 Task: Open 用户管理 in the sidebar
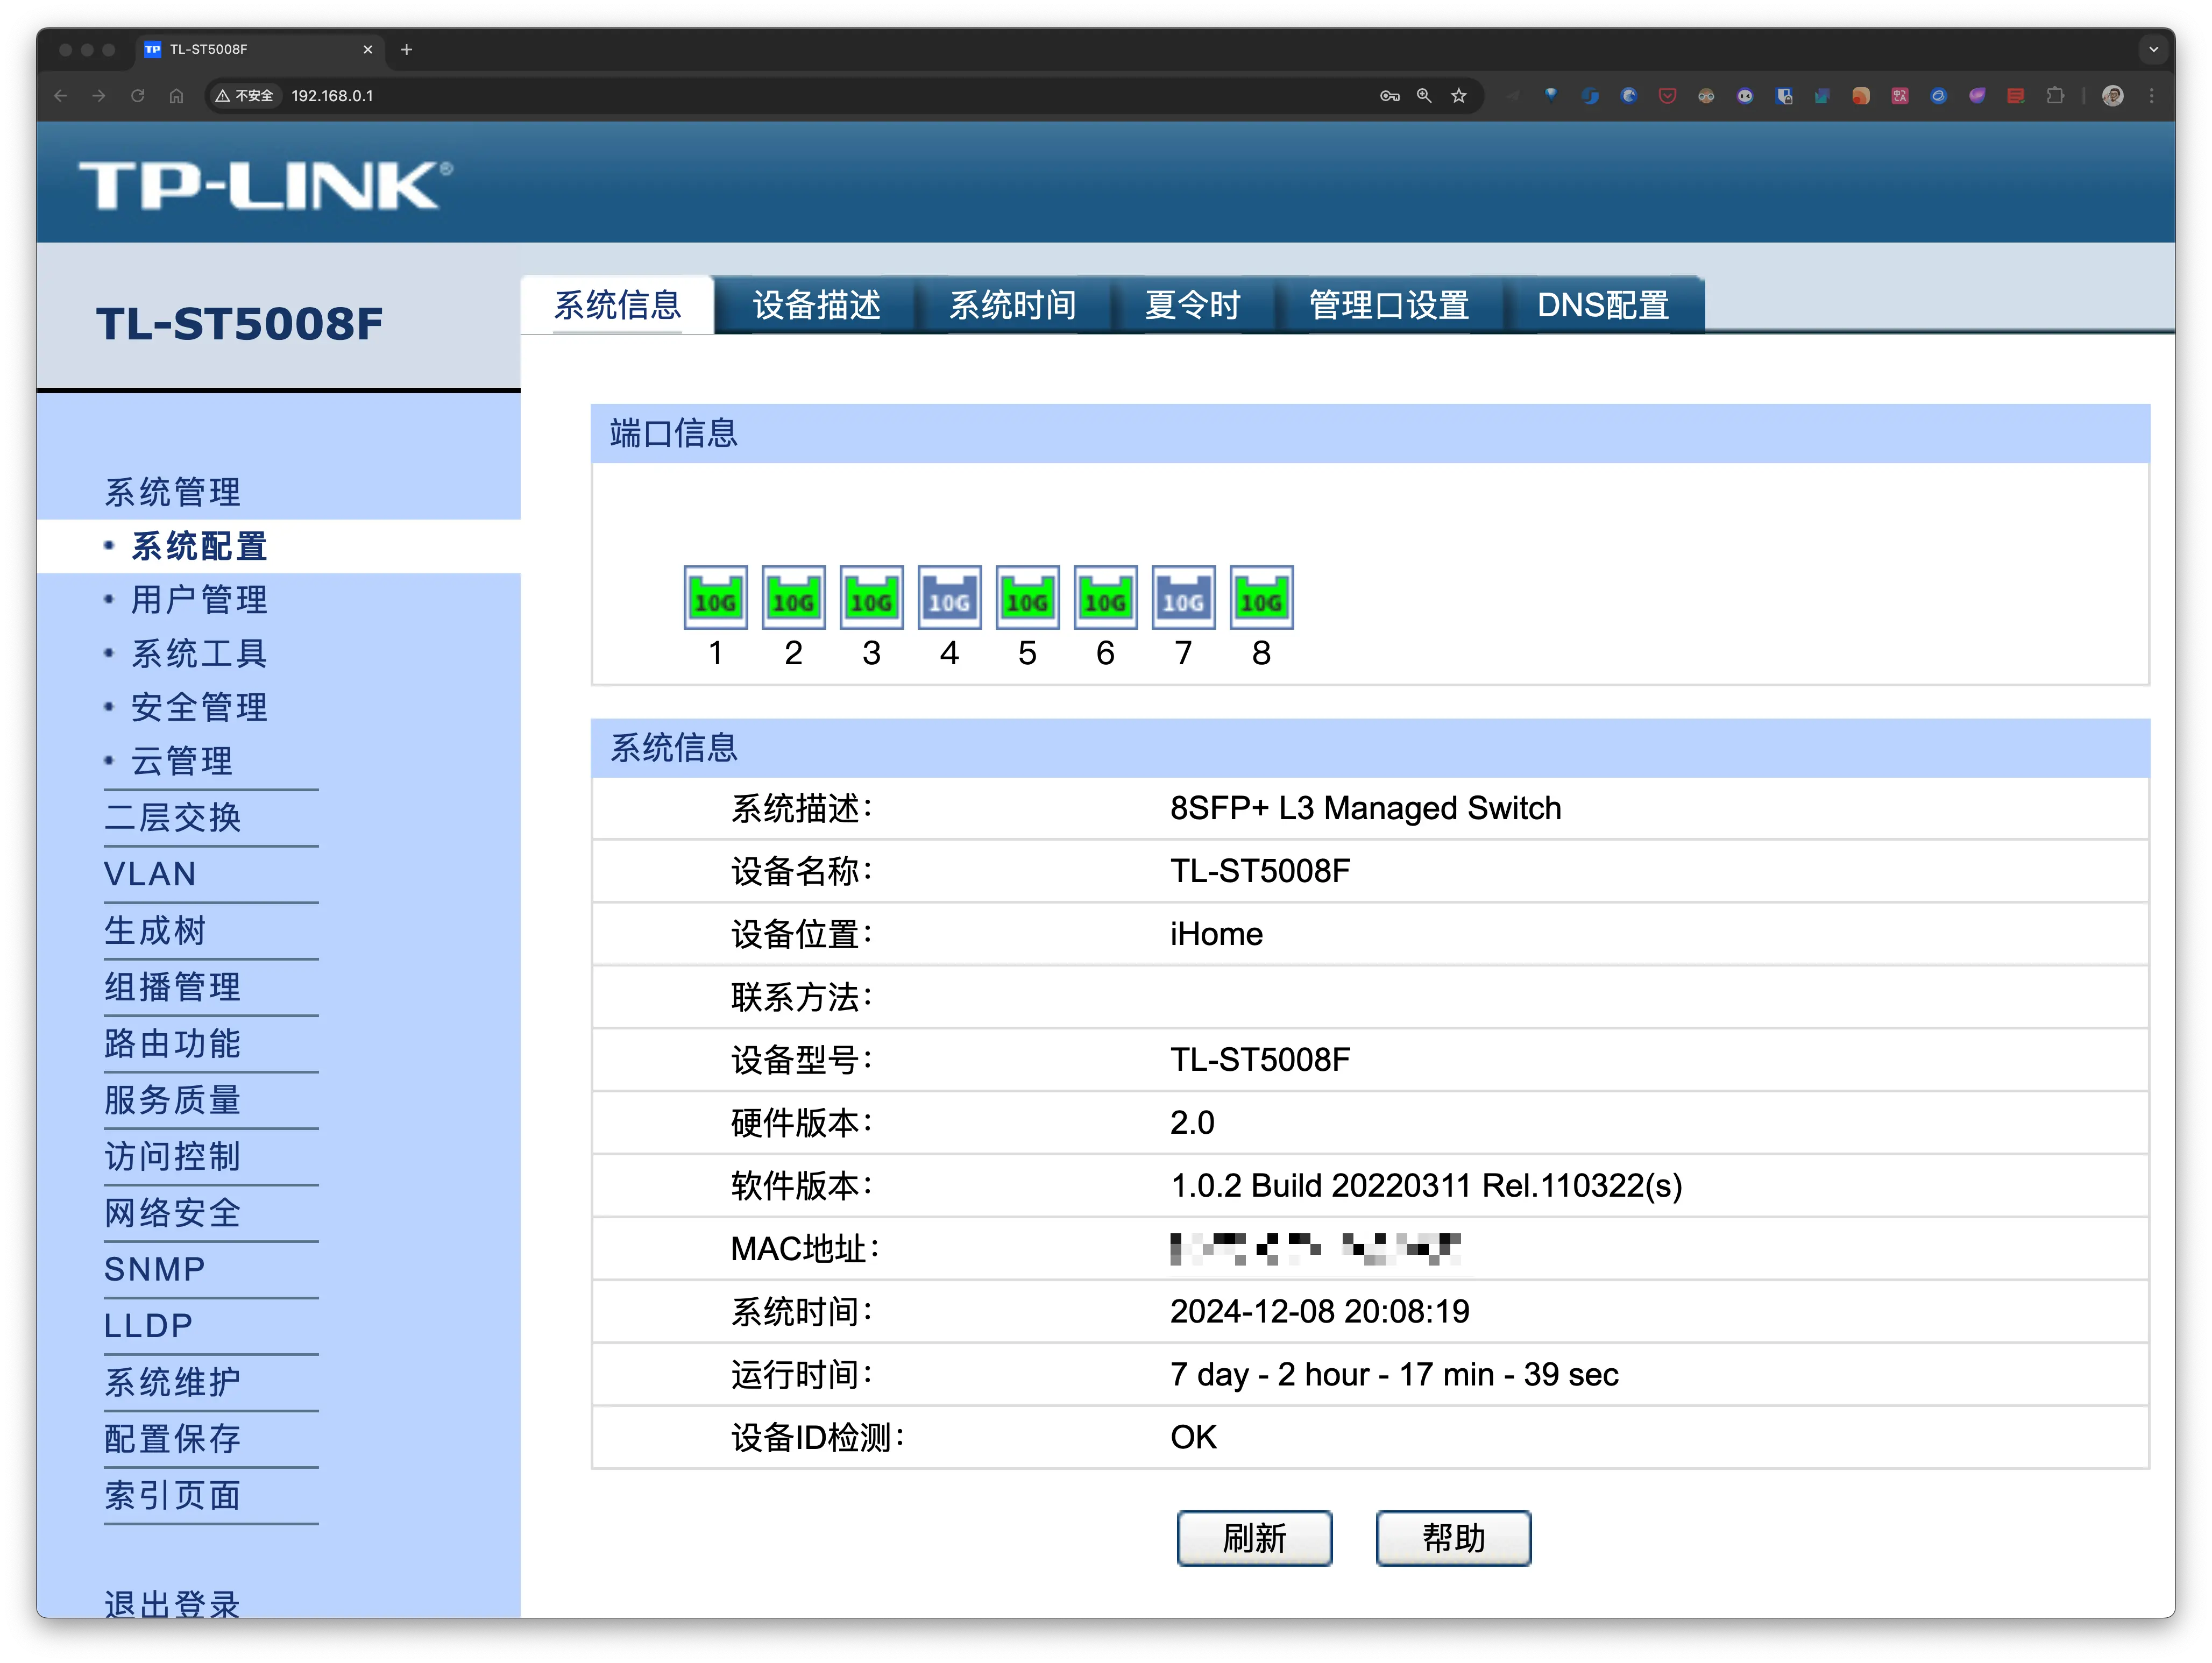[199, 600]
